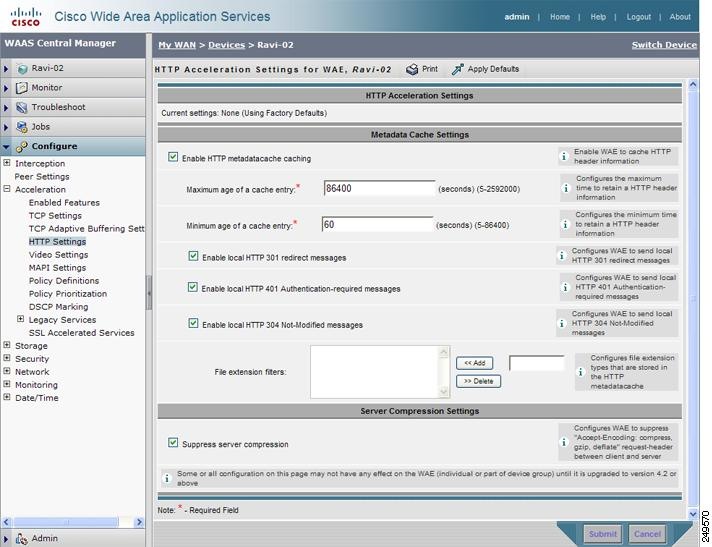Click the Logout link
Viewport: 712px width, 547px height.
click(638, 17)
